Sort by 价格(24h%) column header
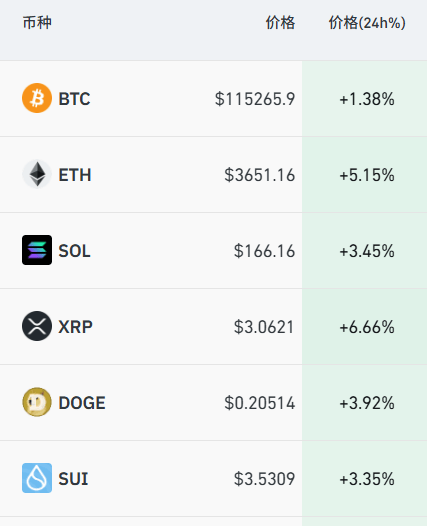This screenshot has height=526, width=427. (x=367, y=23)
